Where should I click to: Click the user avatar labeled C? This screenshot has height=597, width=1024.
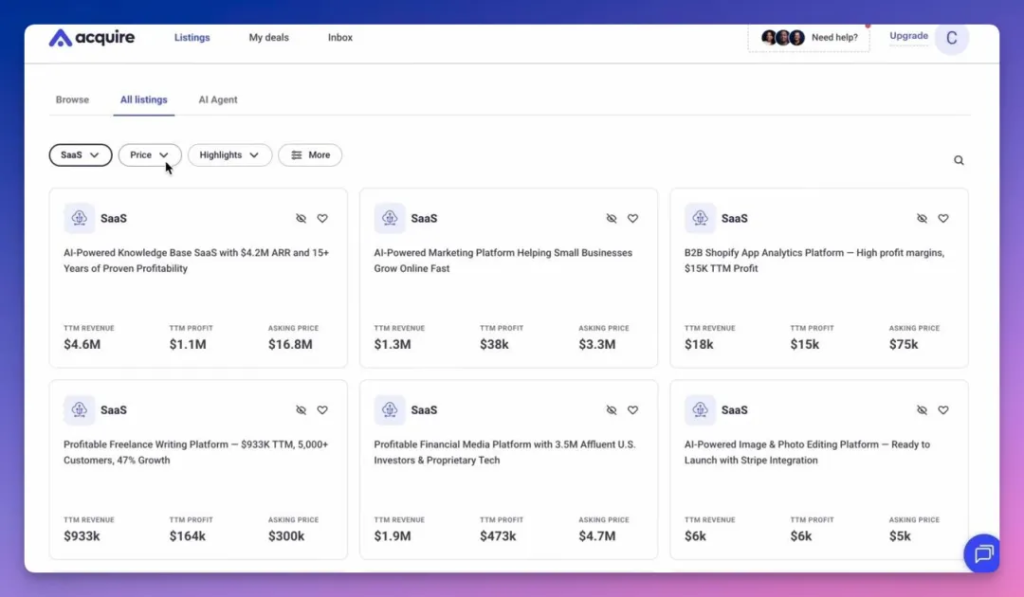[951, 38]
